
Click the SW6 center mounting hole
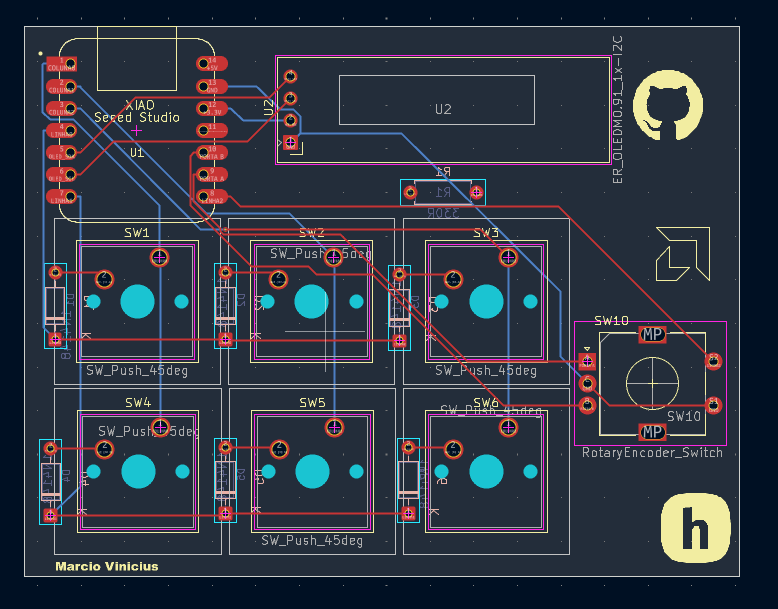tap(486, 472)
